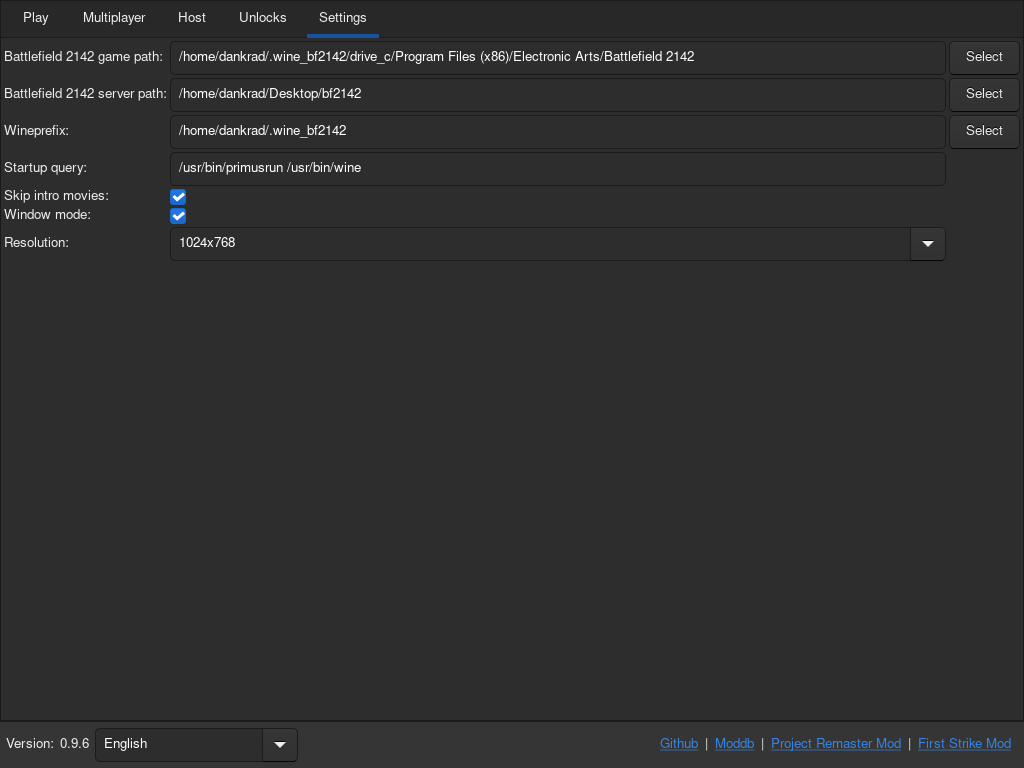Click the Battlefield 2142 game path label
Viewport: 1024px width, 768px height.
pos(83,57)
